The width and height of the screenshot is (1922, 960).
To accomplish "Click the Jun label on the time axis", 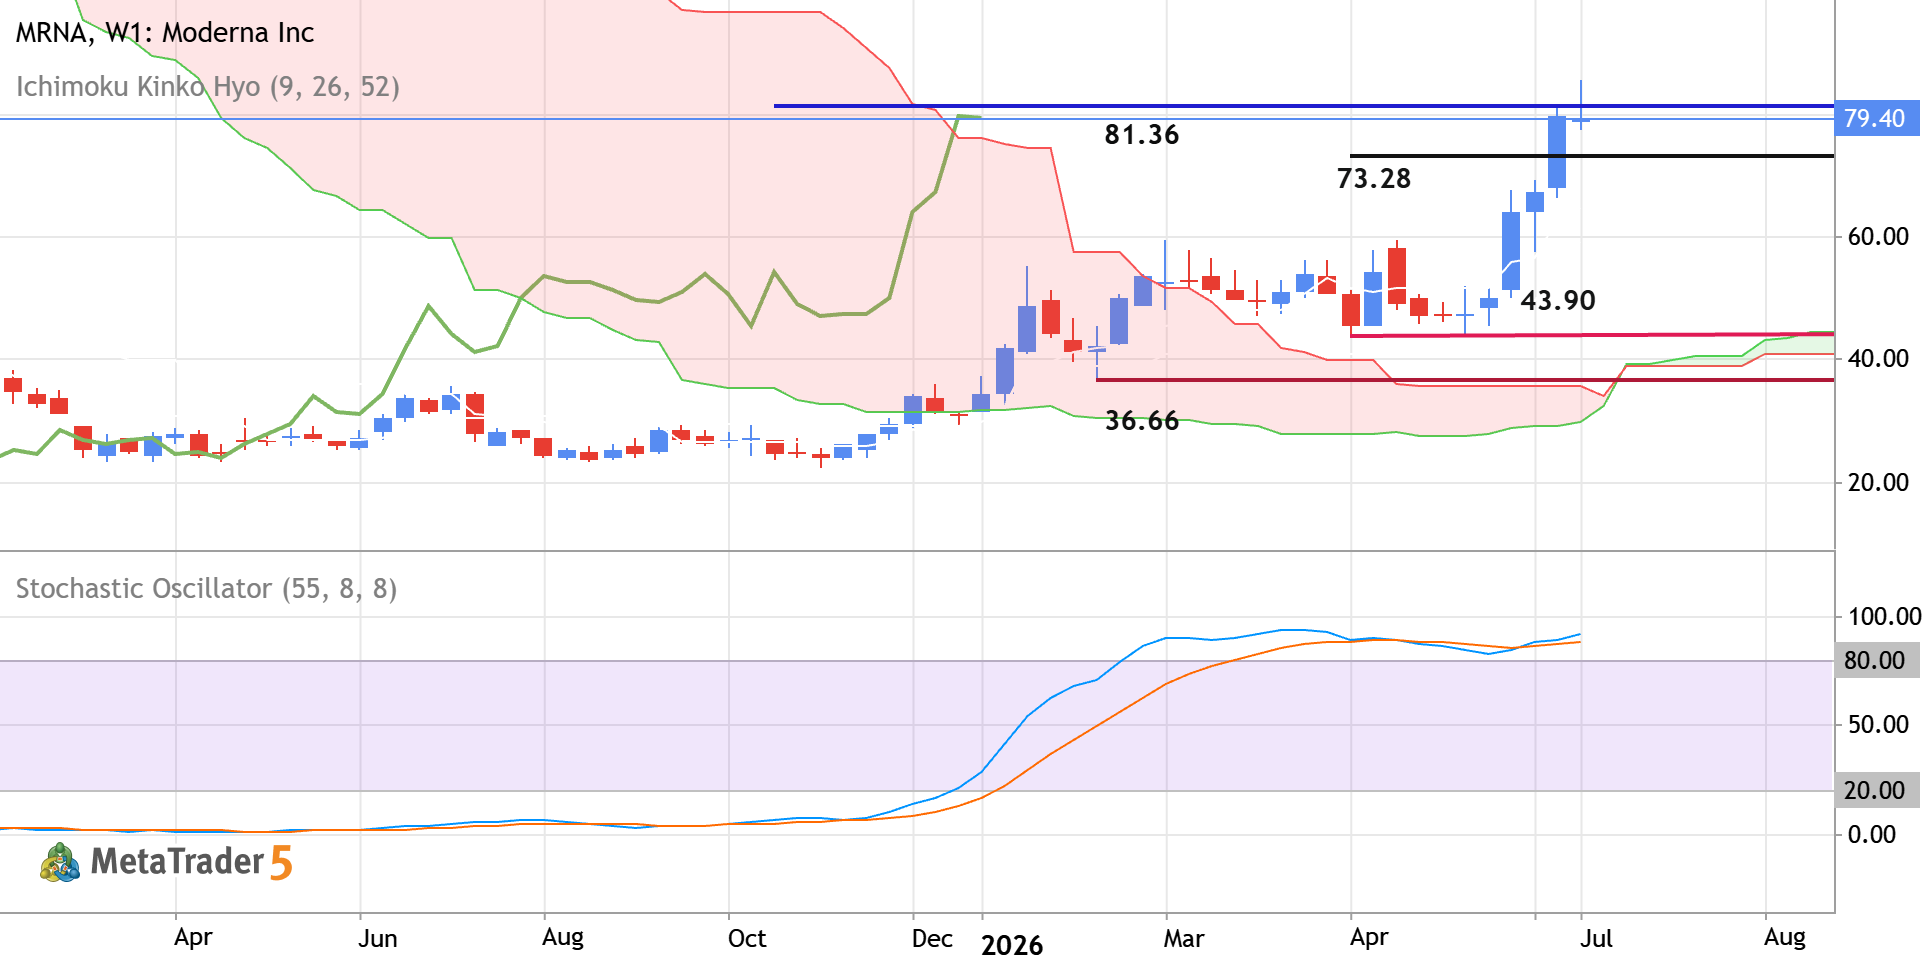I will [x=378, y=939].
